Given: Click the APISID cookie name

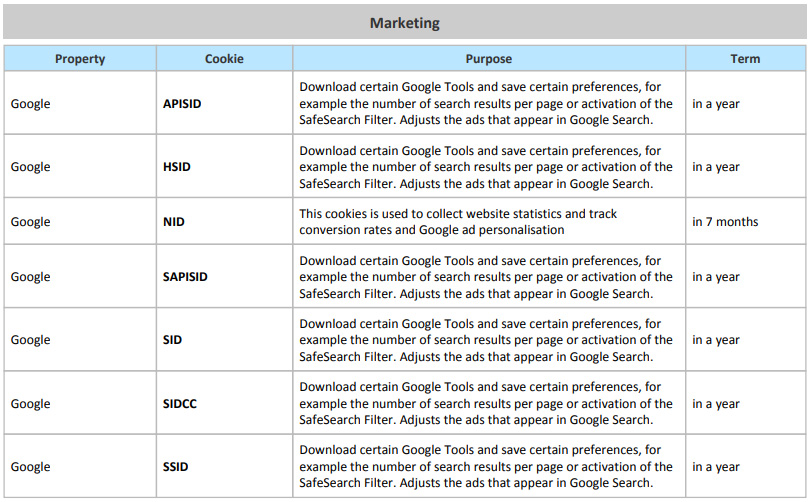Looking at the screenshot, I should 182,103.
